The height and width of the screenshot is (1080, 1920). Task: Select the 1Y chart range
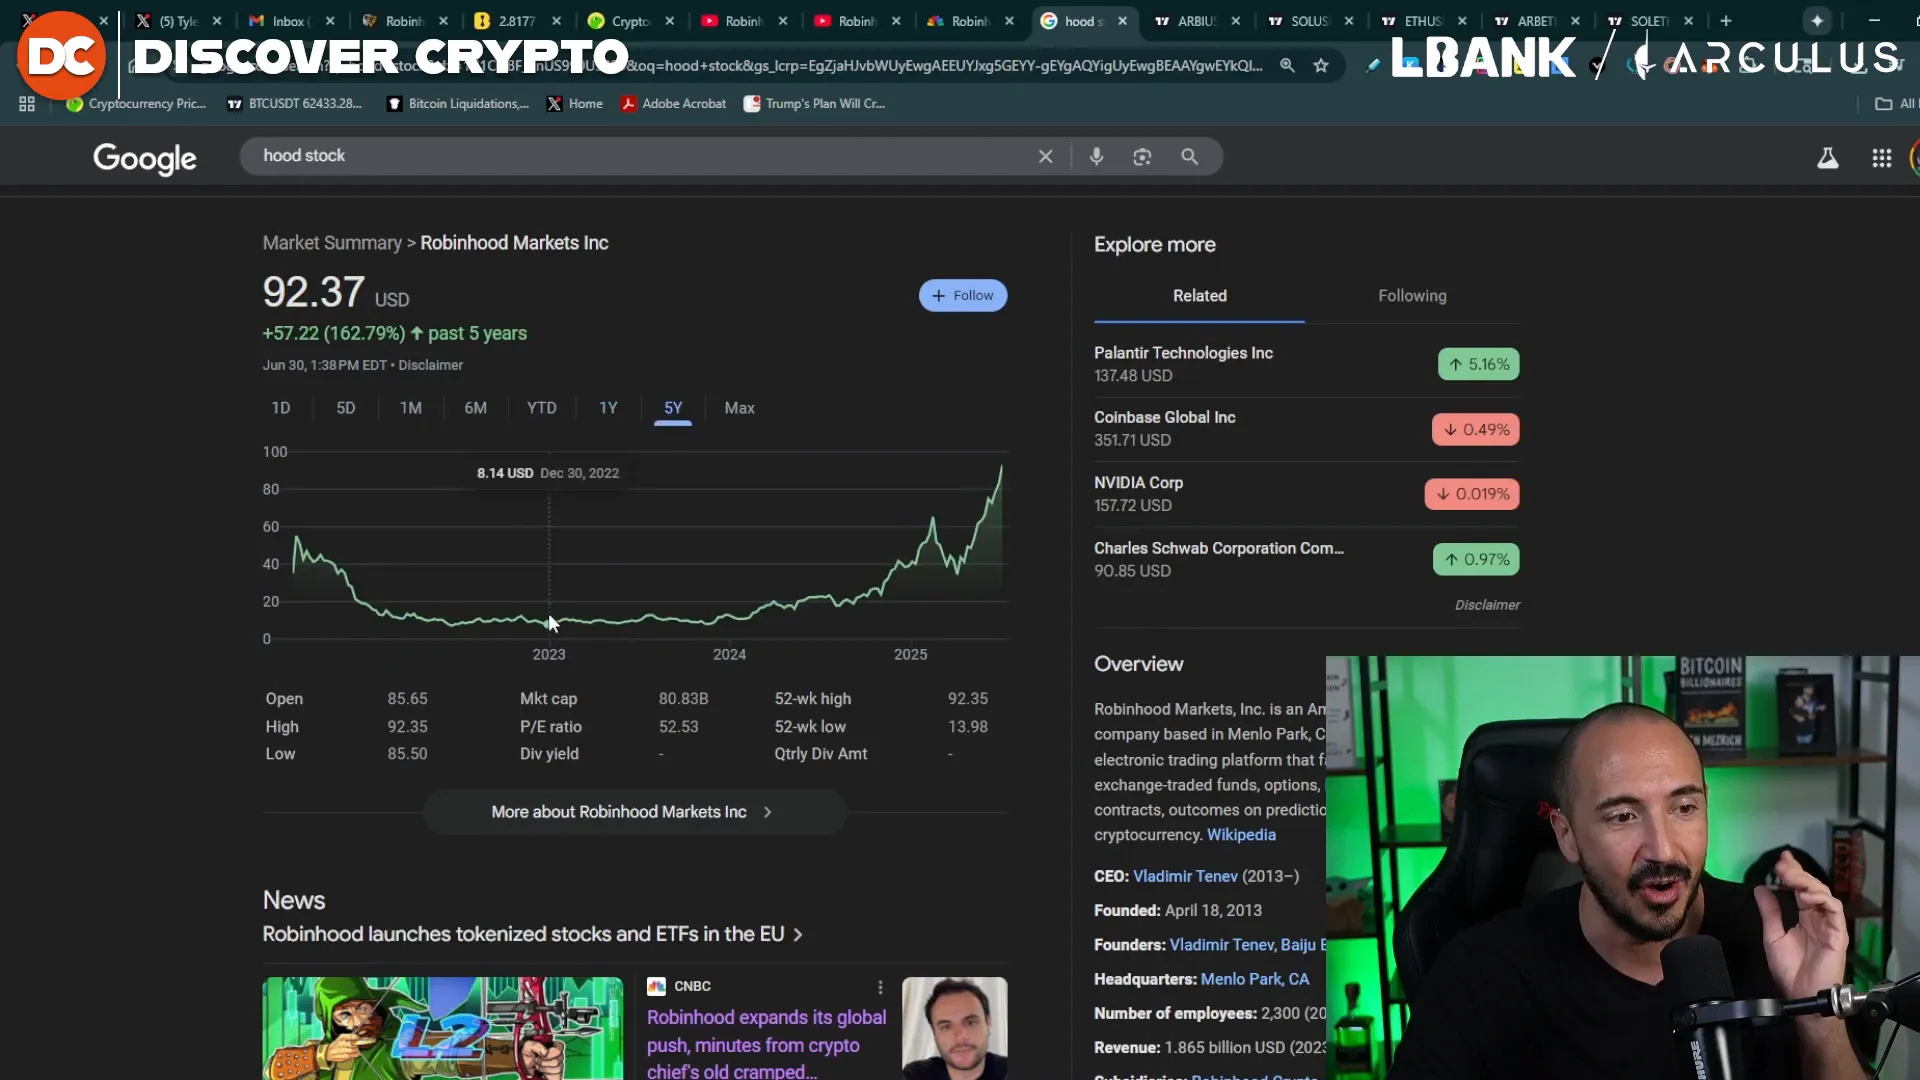(x=608, y=408)
